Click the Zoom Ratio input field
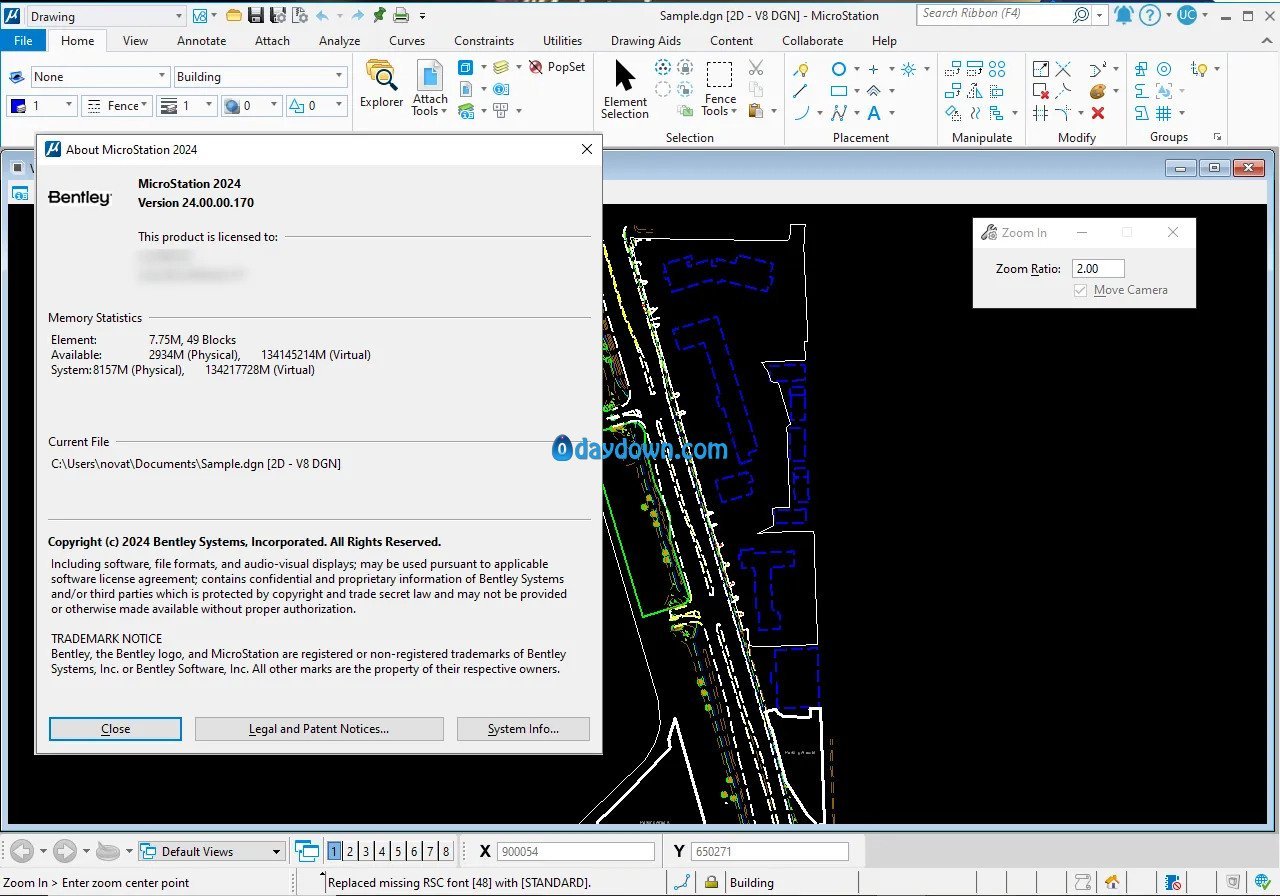 pyautogui.click(x=1098, y=268)
